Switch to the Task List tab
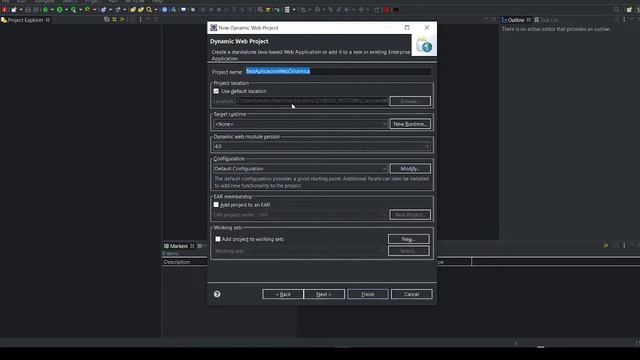Image resolution: width=640 pixels, height=360 pixels. point(547,20)
